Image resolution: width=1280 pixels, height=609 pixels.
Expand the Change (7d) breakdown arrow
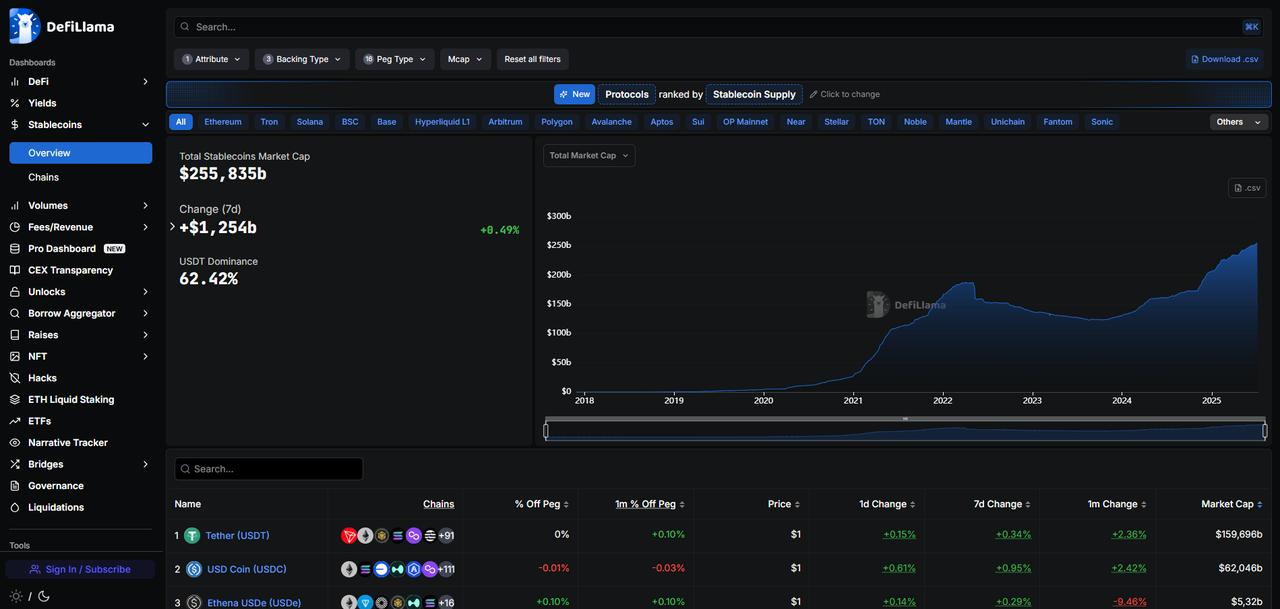(172, 227)
